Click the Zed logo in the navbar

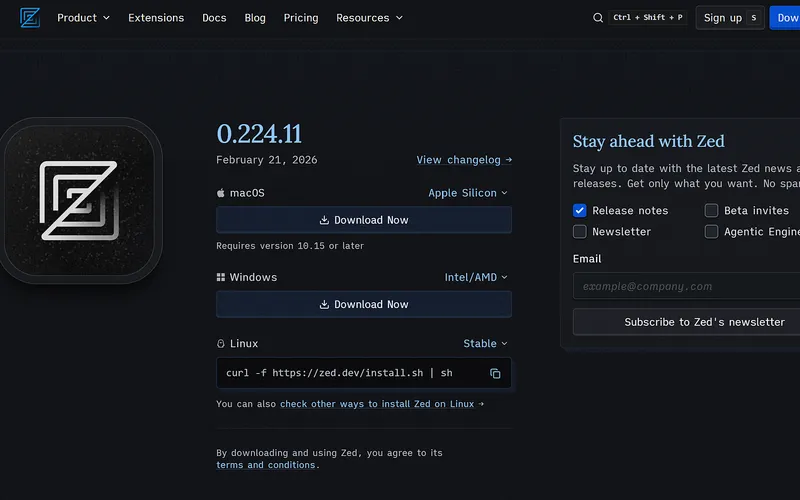pos(30,17)
